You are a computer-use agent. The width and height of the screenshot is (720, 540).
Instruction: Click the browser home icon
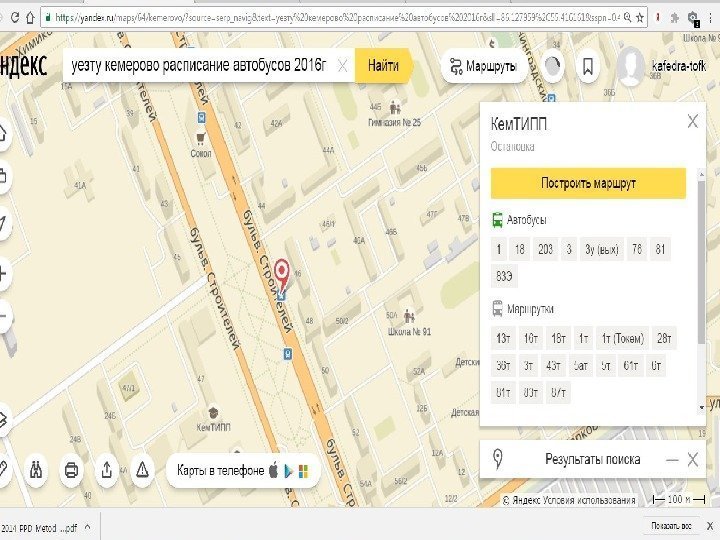(x=30, y=17)
